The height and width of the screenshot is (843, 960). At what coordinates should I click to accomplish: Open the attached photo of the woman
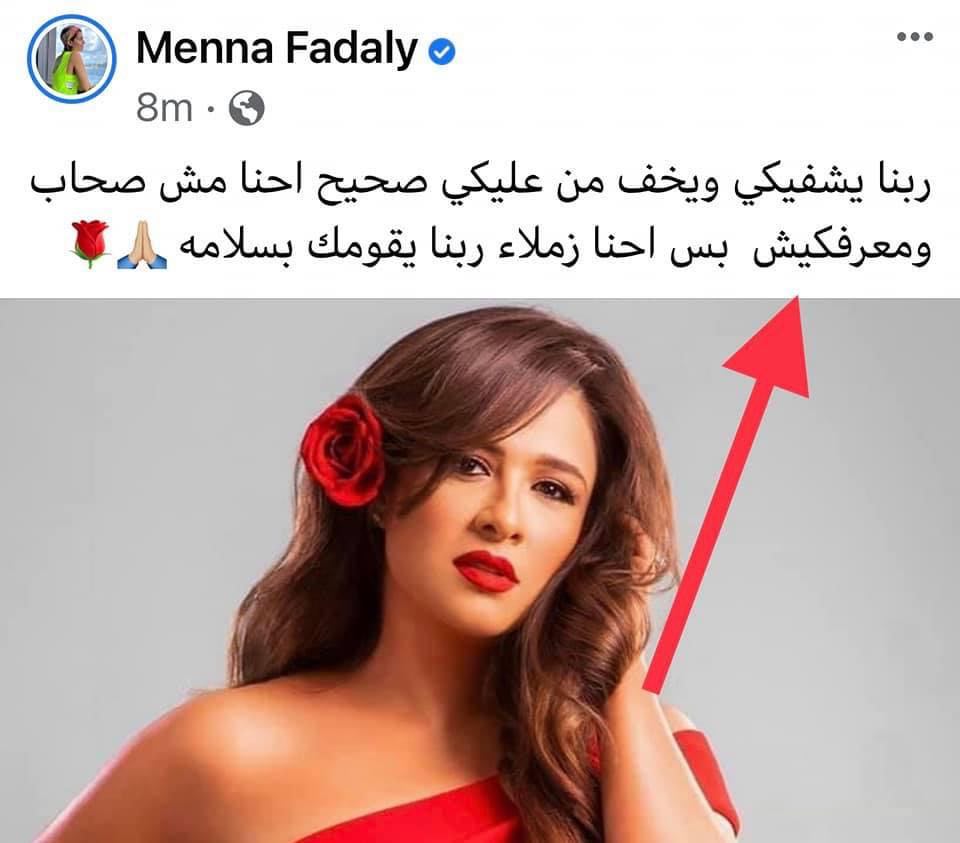pyautogui.click(x=480, y=571)
